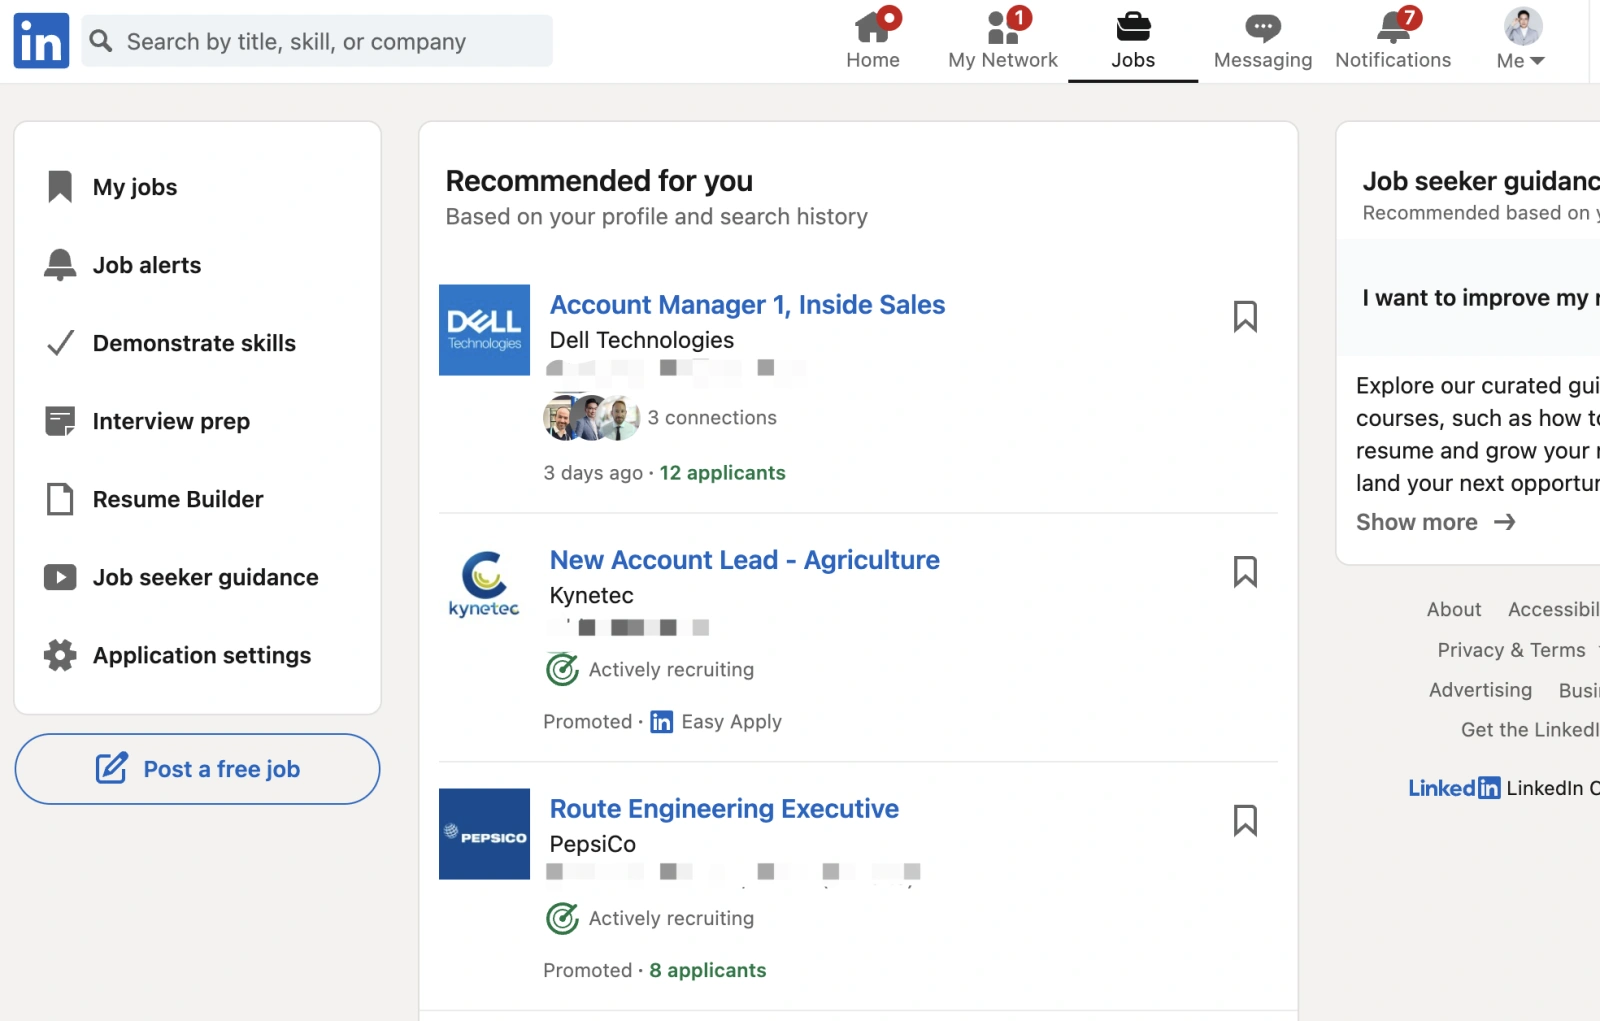Open My jobs in sidebar
Image resolution: width=1600 pixels, height=1021 pixels.
(135, 187)
